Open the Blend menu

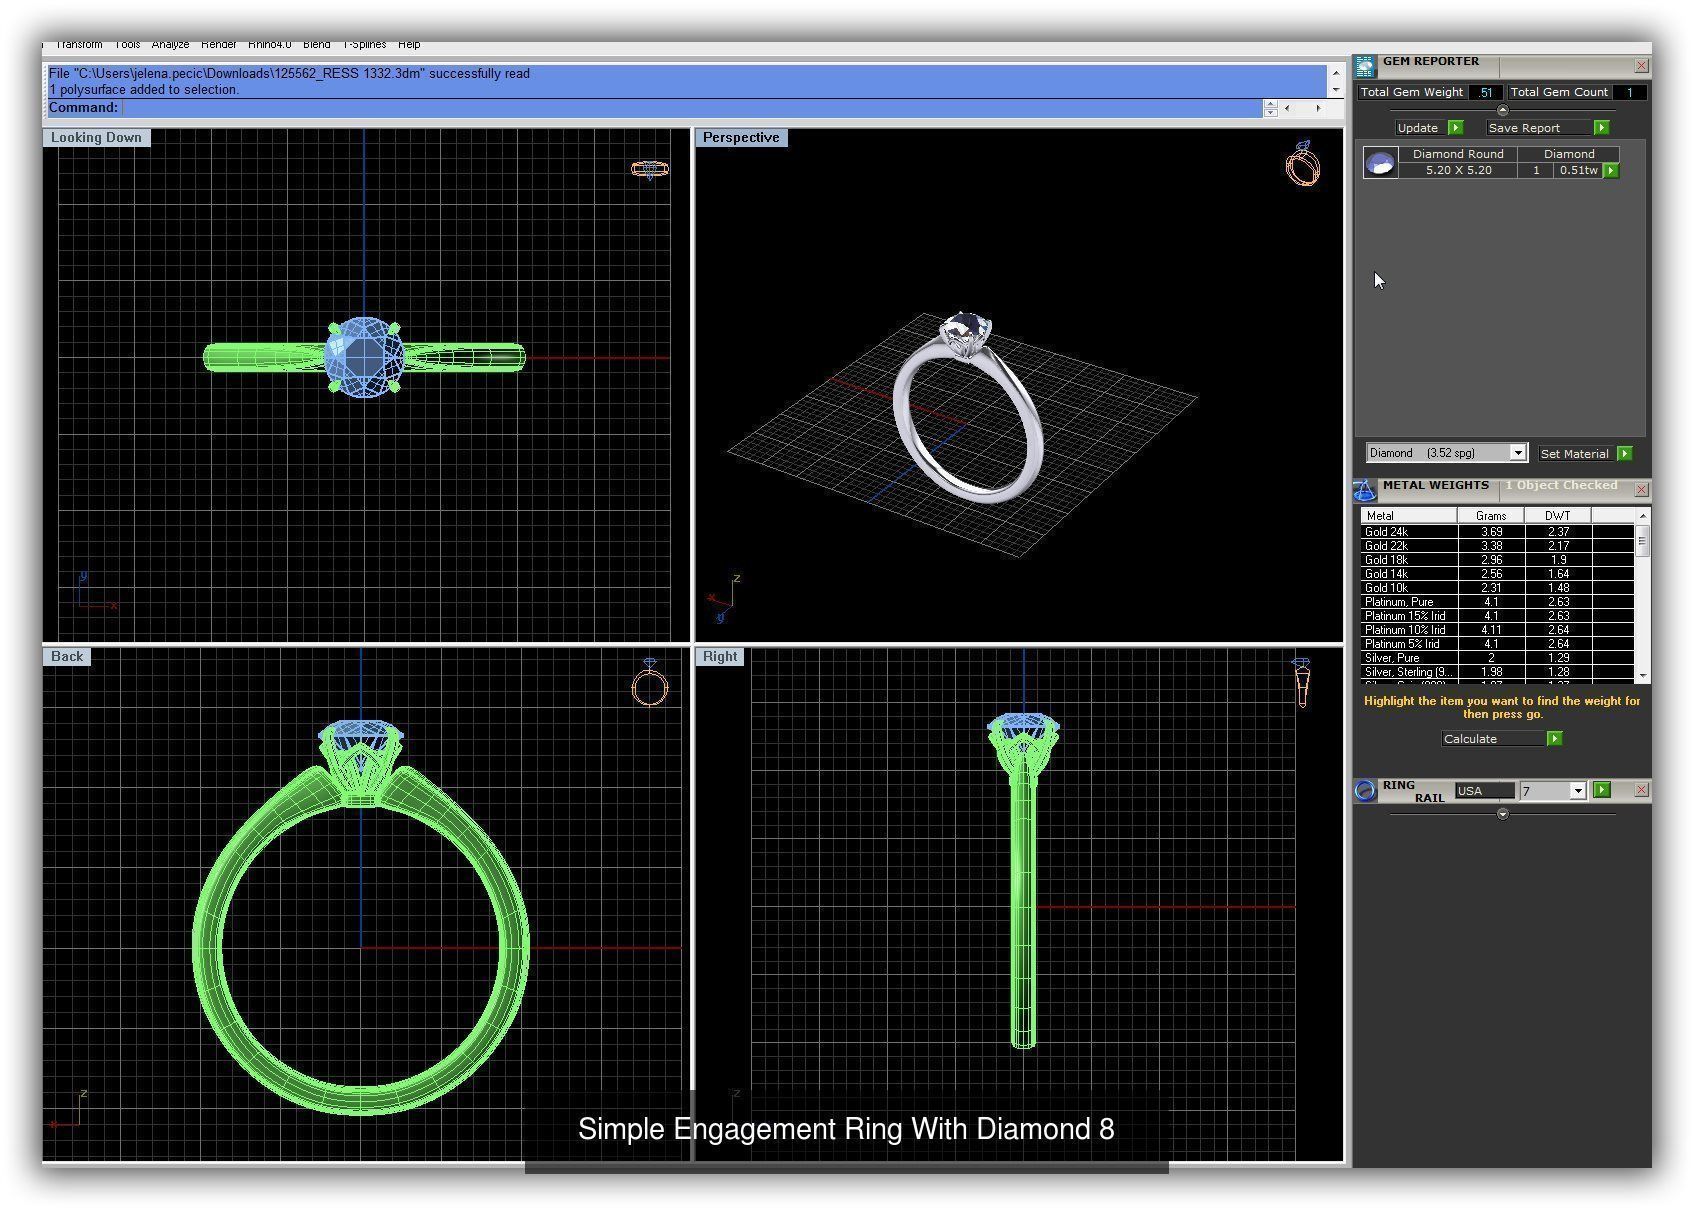tap(316, 45)
